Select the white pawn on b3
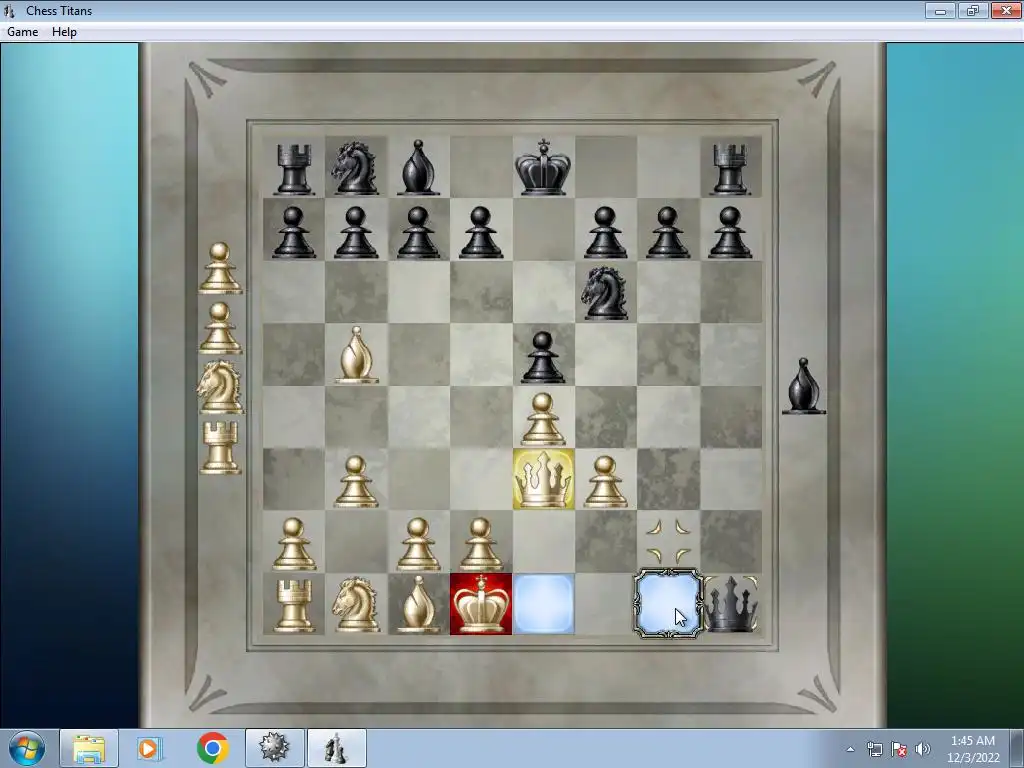The height and width of the screenshot is (768, 1024). (356, 482)
